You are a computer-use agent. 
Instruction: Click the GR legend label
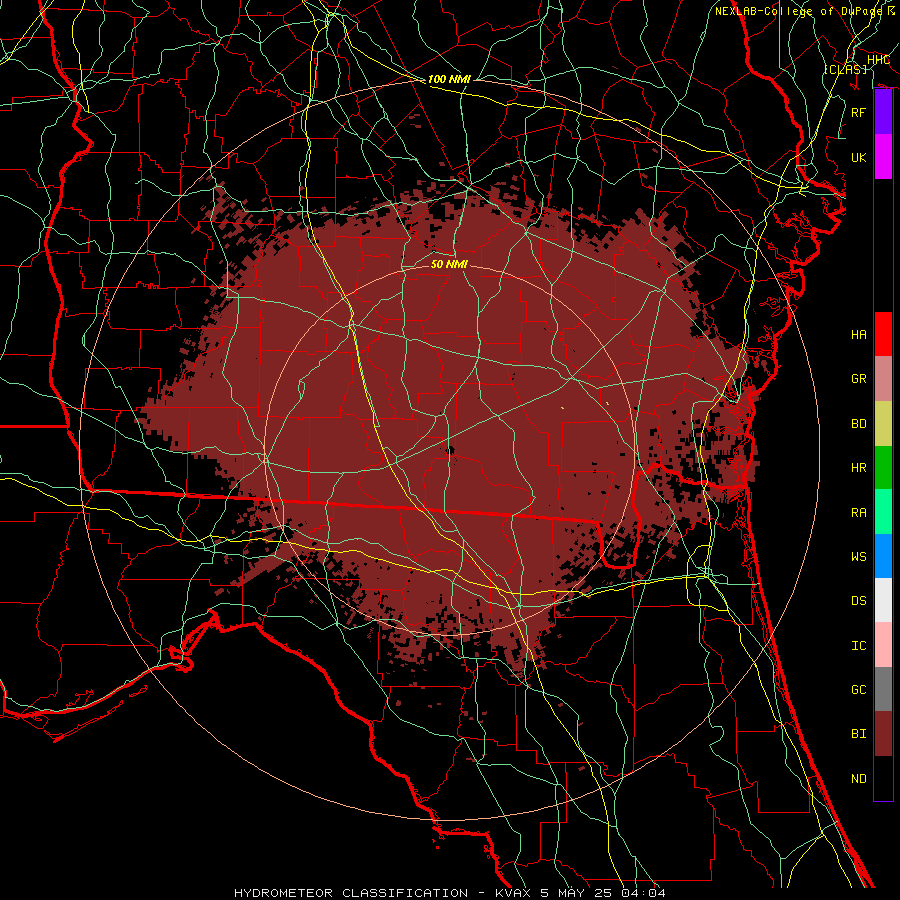coord(859,379)
